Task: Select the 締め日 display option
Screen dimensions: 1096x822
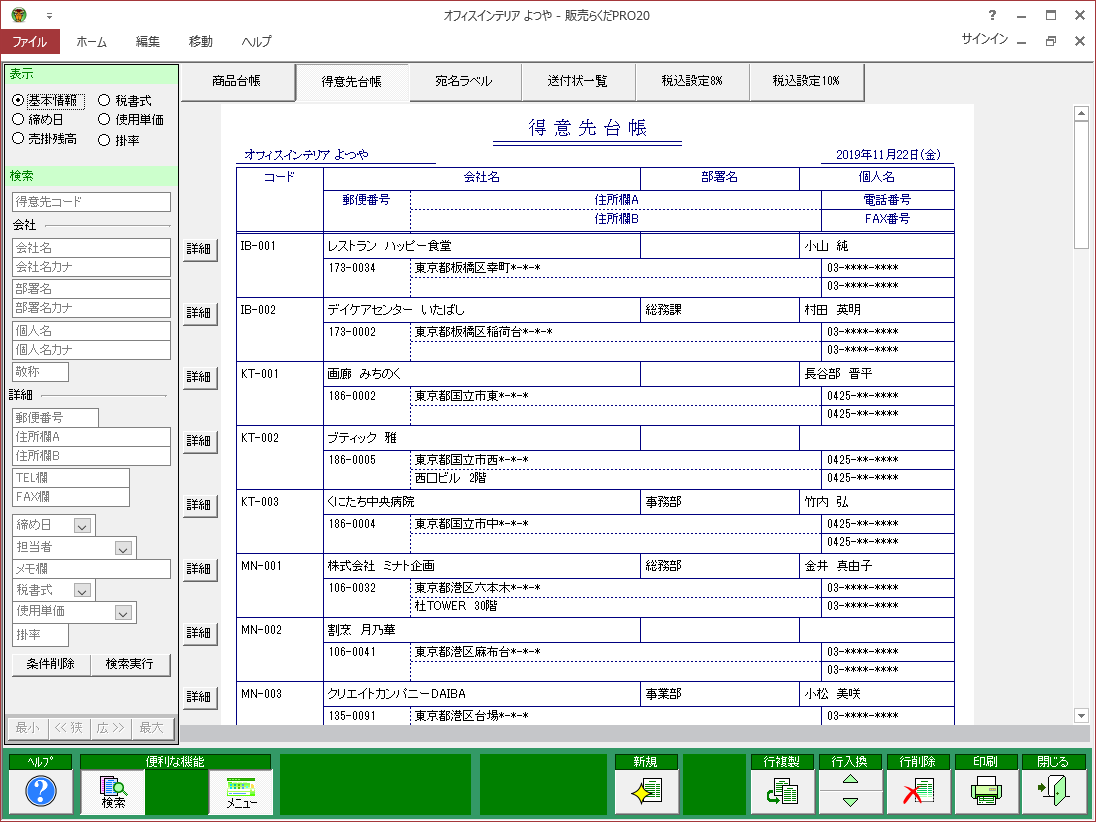Action: coord(18,120)
